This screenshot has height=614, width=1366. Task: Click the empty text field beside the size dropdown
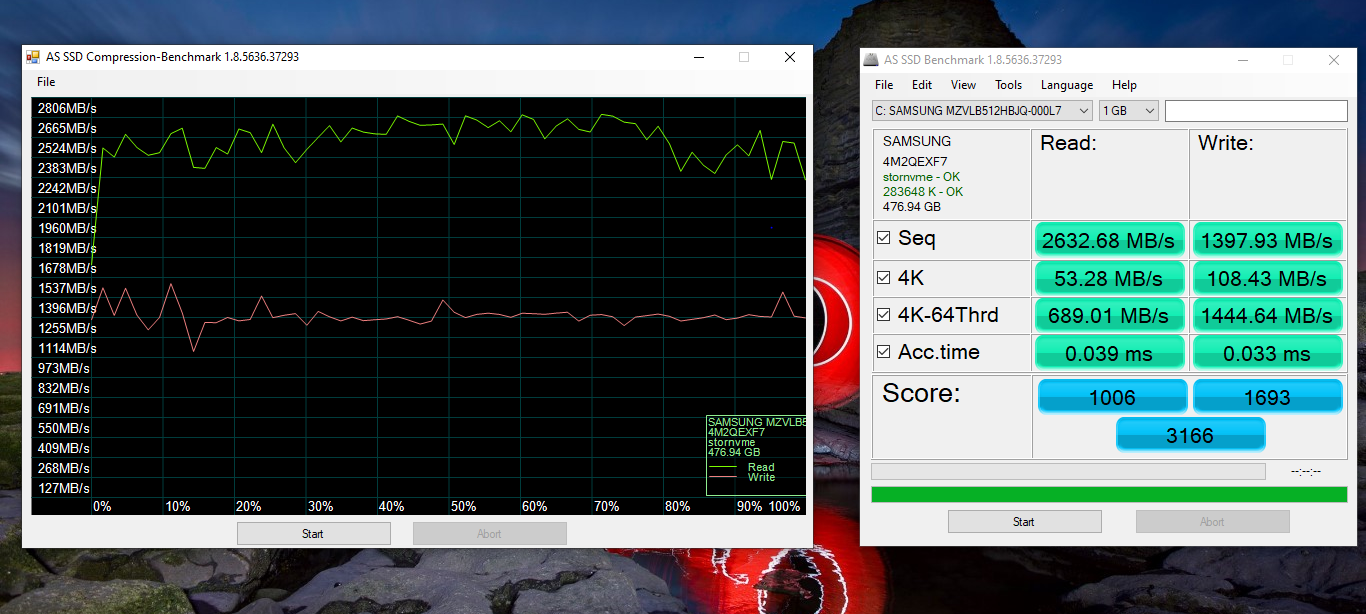(x=1255, y=111)
